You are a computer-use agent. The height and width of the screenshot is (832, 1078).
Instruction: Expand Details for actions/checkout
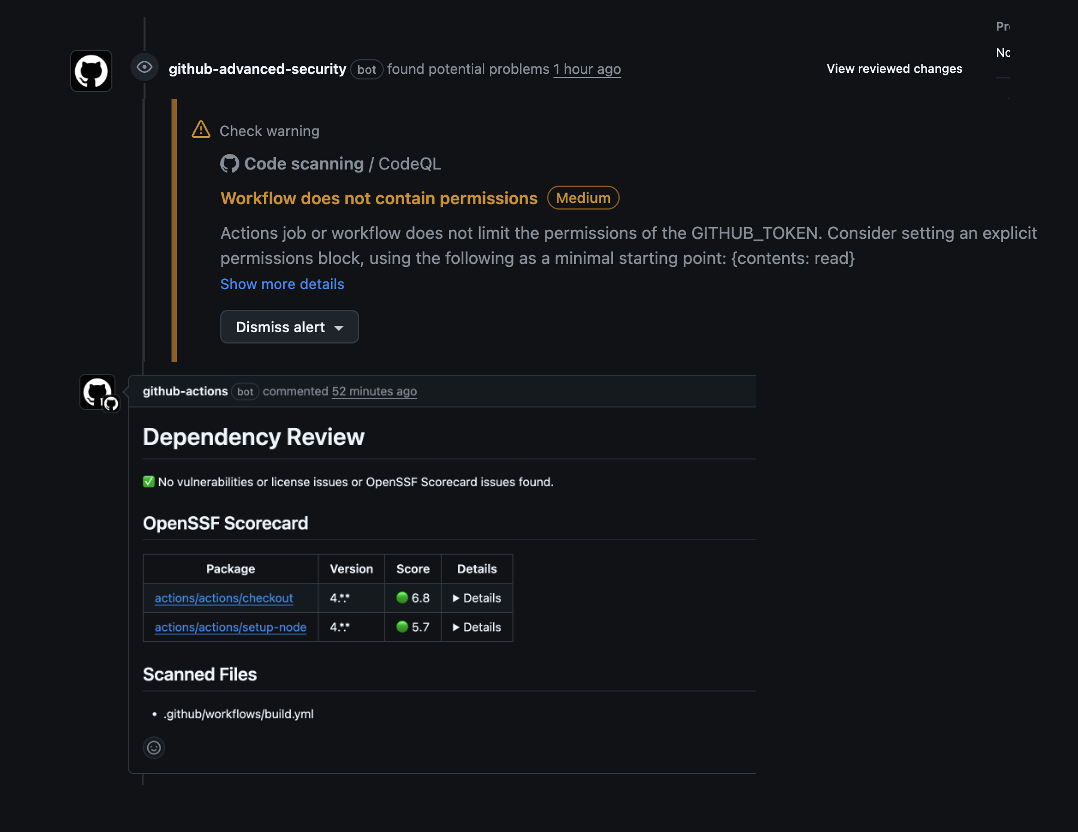coord(476,598)
